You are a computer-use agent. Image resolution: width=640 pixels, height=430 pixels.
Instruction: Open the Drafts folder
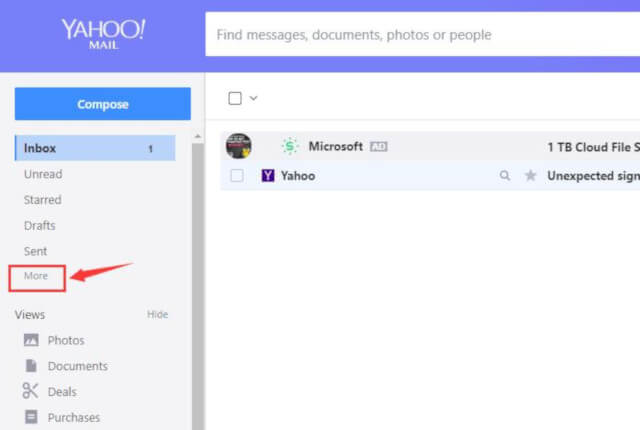tap(40, 226)
